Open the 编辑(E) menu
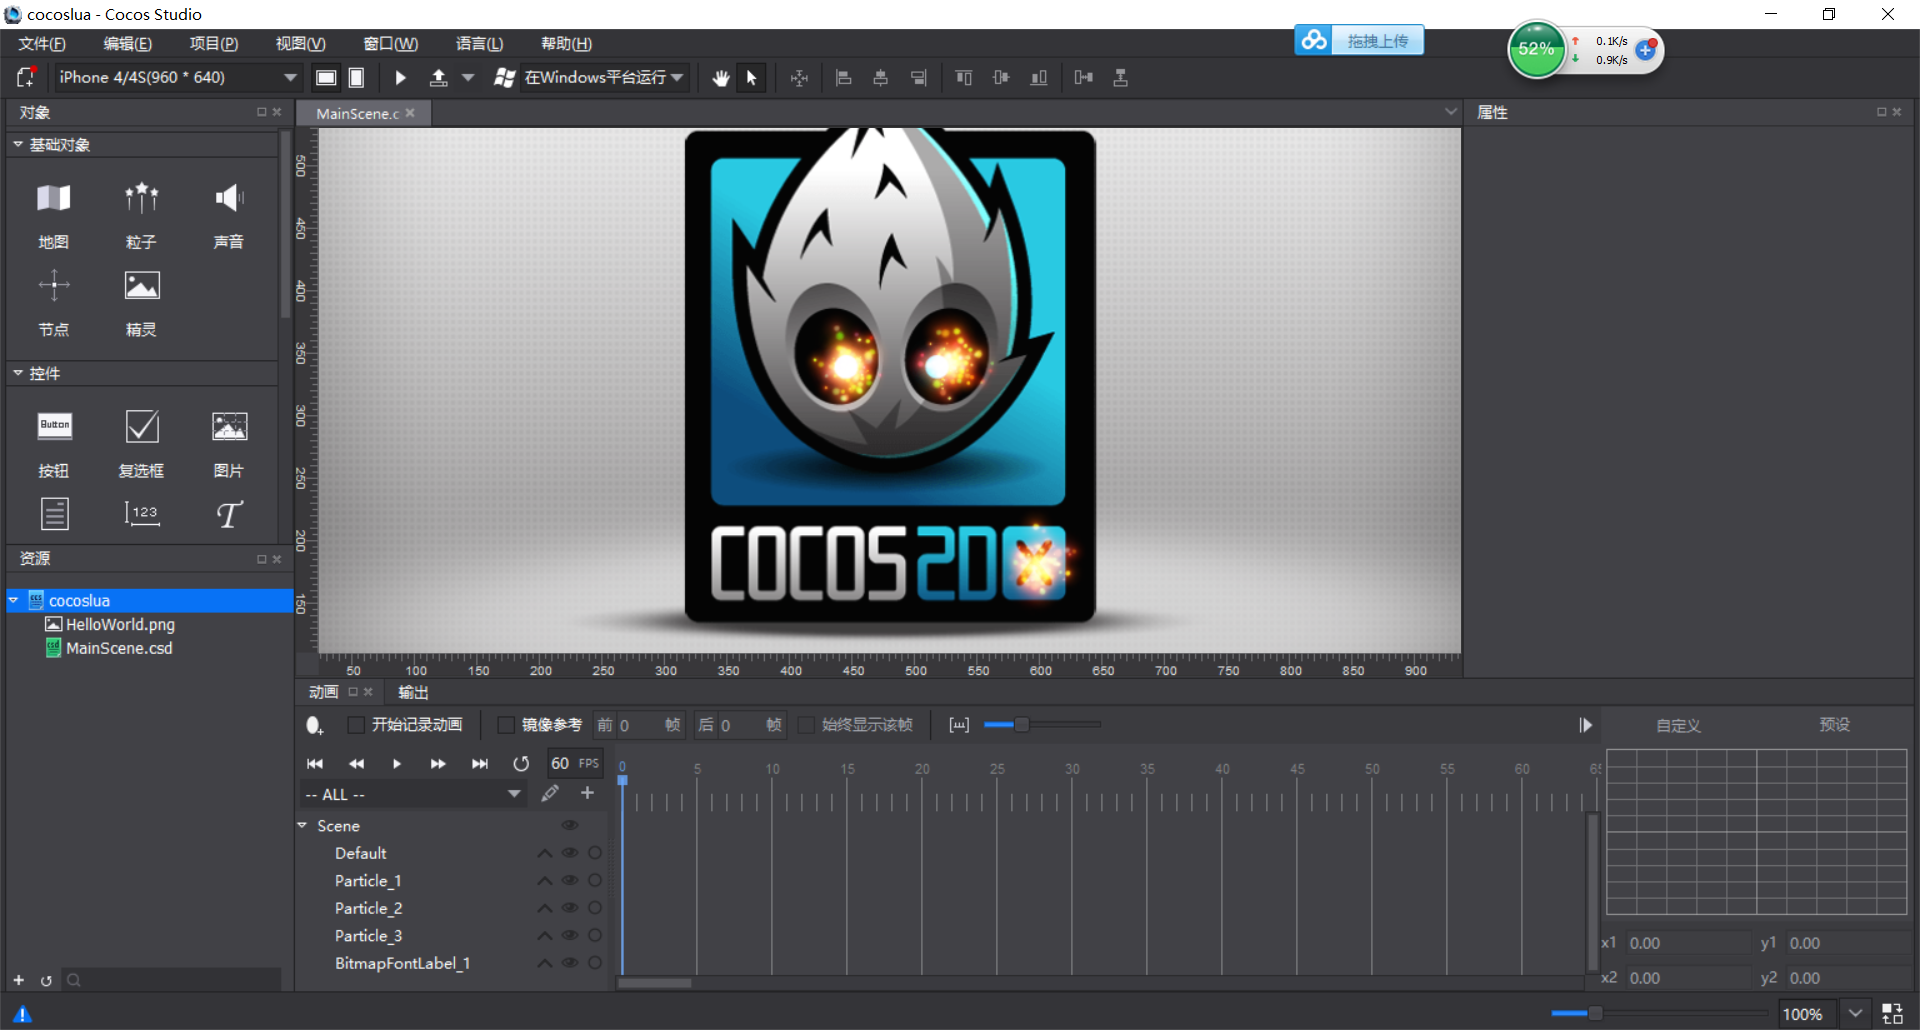Image resolution: width=1920 pixels, height=1030 pixels. (x=128, y=44)
